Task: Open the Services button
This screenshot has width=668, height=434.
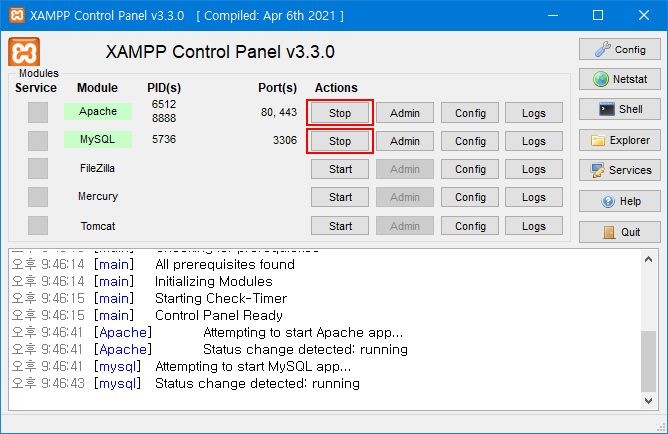Action: pyautogui.click(x=619, y=170)
